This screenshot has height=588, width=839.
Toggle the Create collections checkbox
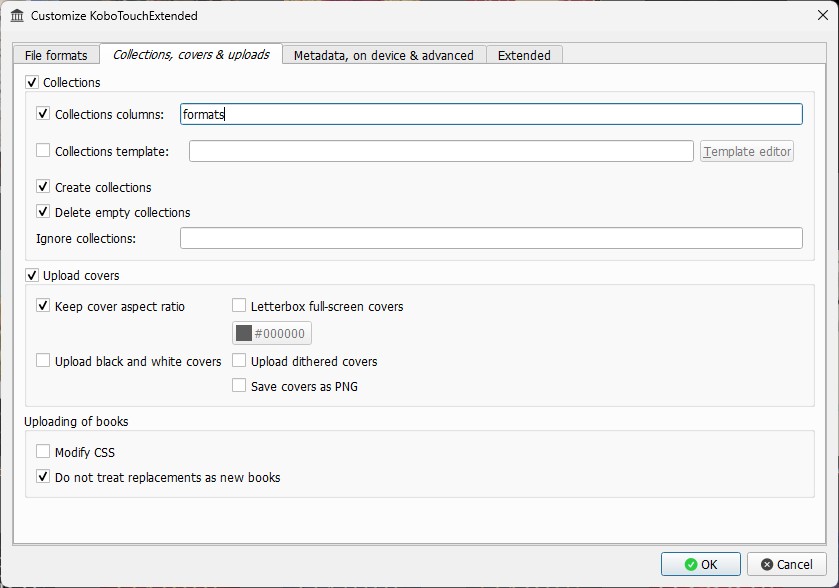(x=43, y=187)
